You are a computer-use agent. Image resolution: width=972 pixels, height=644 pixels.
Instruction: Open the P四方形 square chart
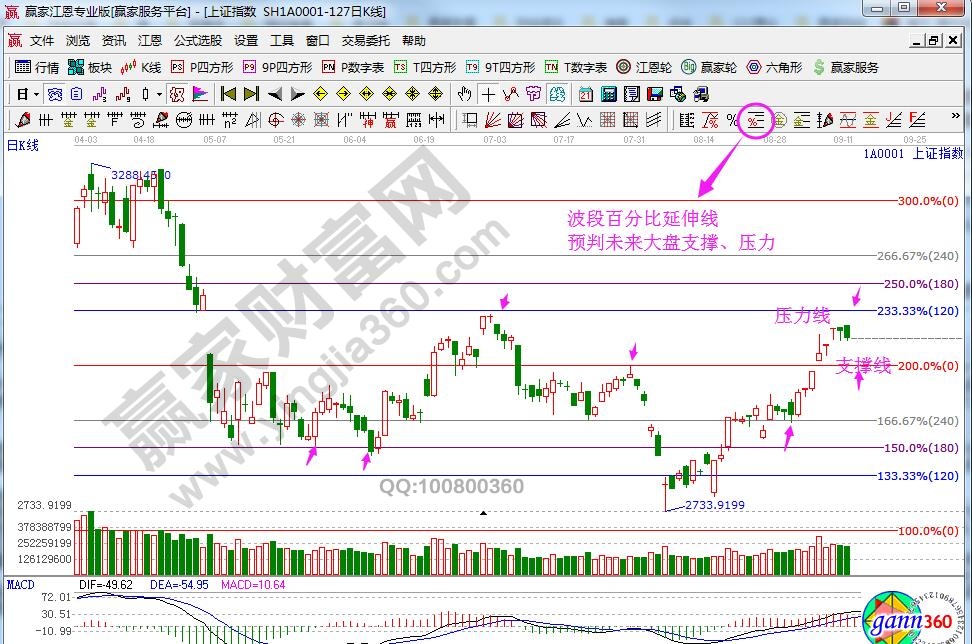click(x=201, y=67)
